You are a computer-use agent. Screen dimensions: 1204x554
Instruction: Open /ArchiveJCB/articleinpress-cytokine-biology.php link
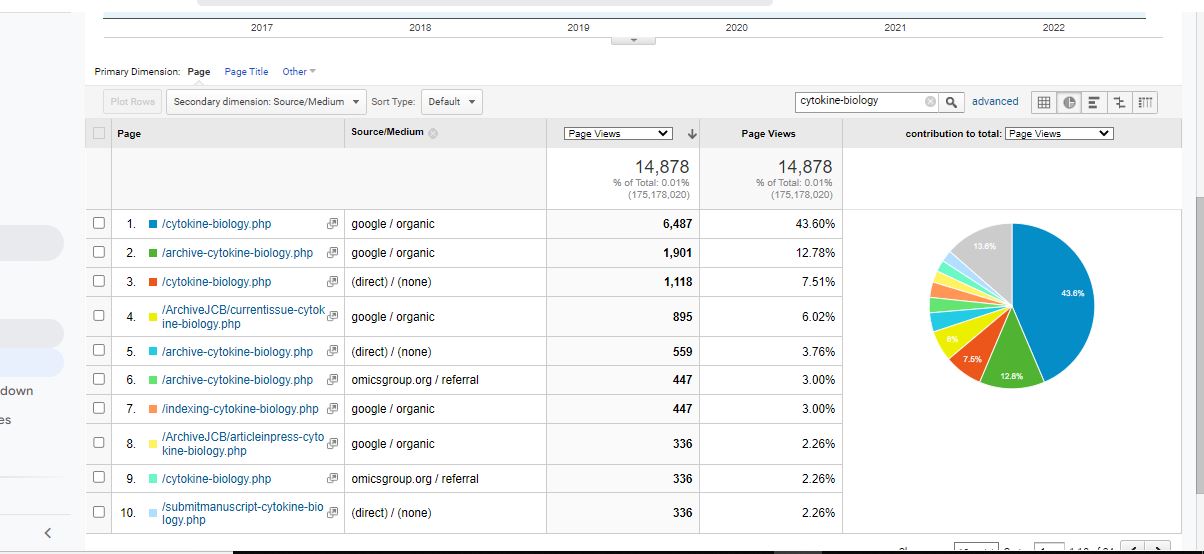click(243, 444)
